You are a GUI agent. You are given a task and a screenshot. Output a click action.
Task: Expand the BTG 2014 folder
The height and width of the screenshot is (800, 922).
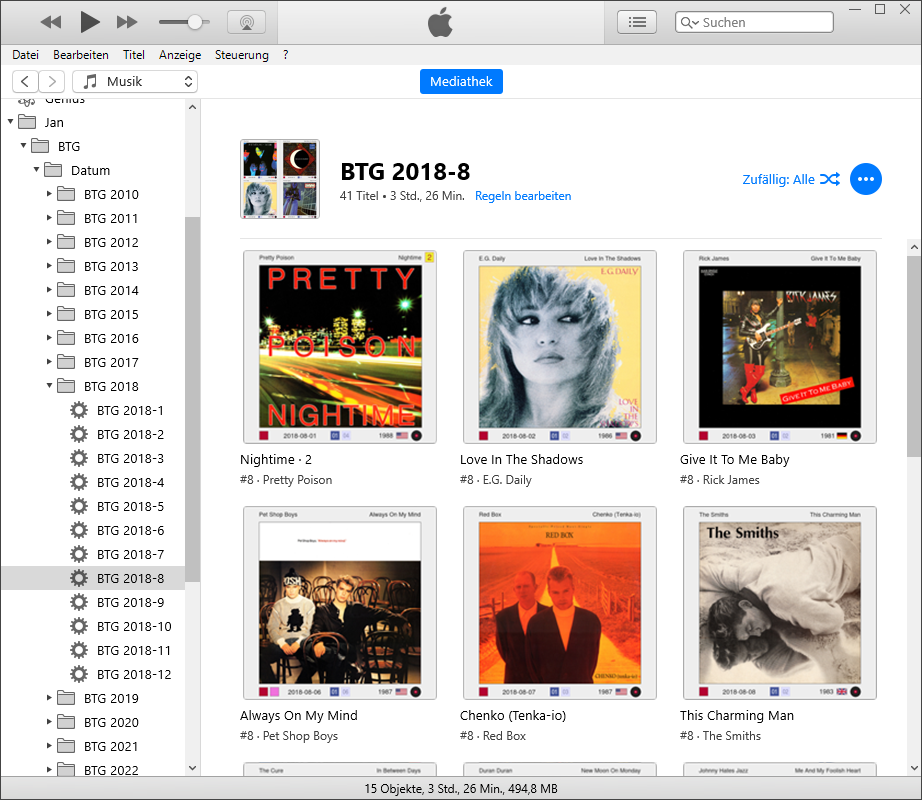pos(49,290)
